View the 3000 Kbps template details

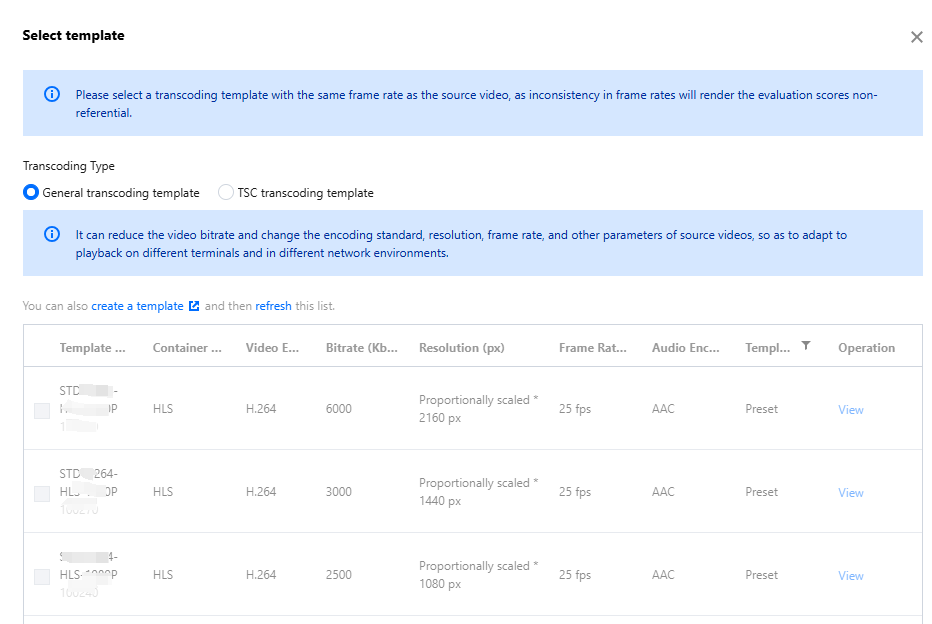(x=851, y=493)
